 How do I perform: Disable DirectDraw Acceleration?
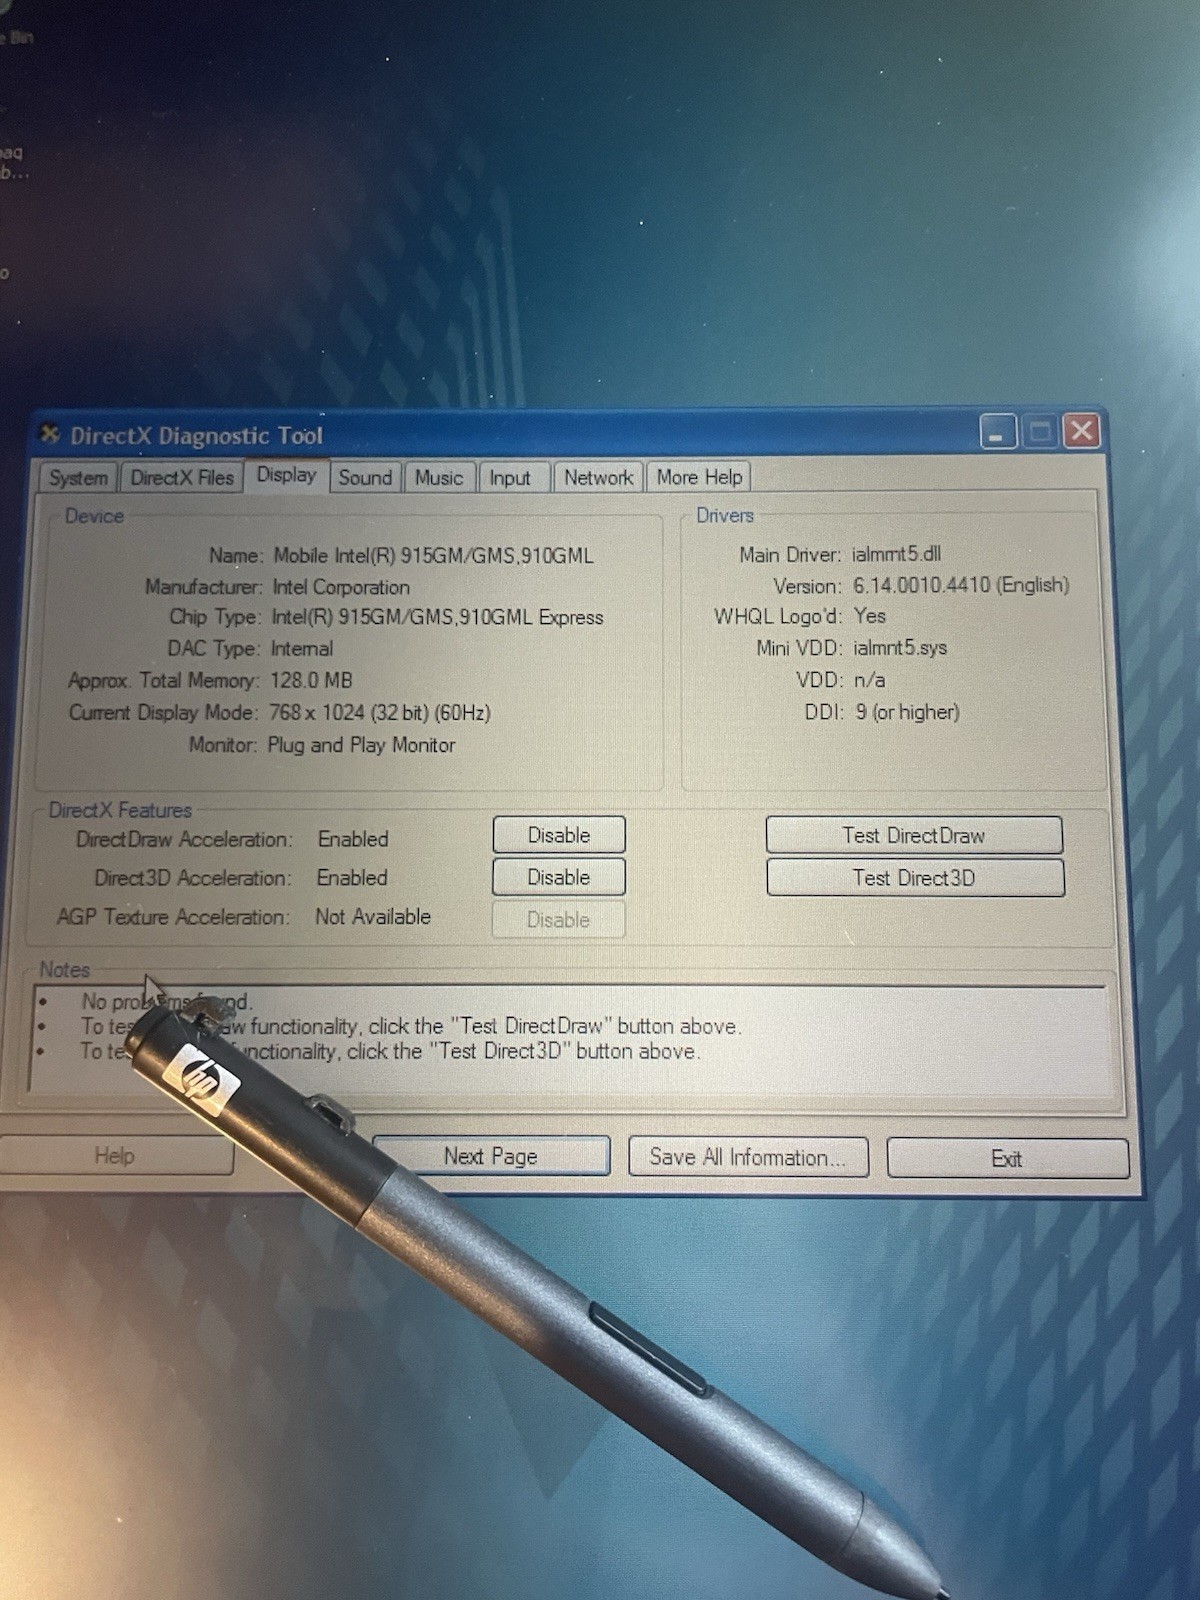coord(559,835)
